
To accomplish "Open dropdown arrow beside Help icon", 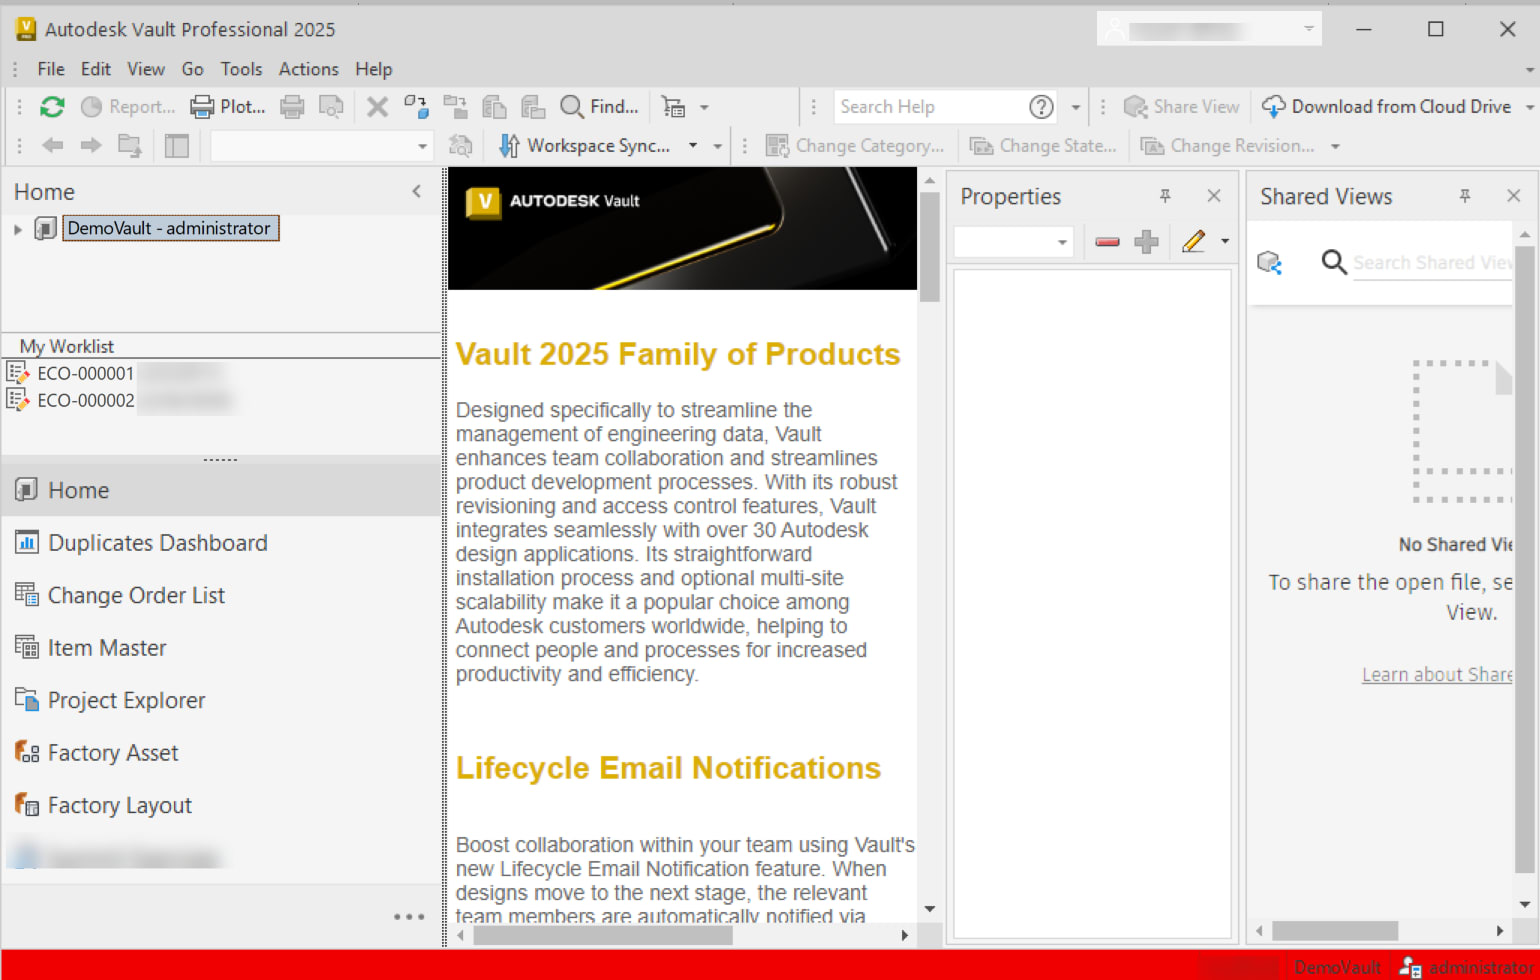I will click(x=1076, y=107).
